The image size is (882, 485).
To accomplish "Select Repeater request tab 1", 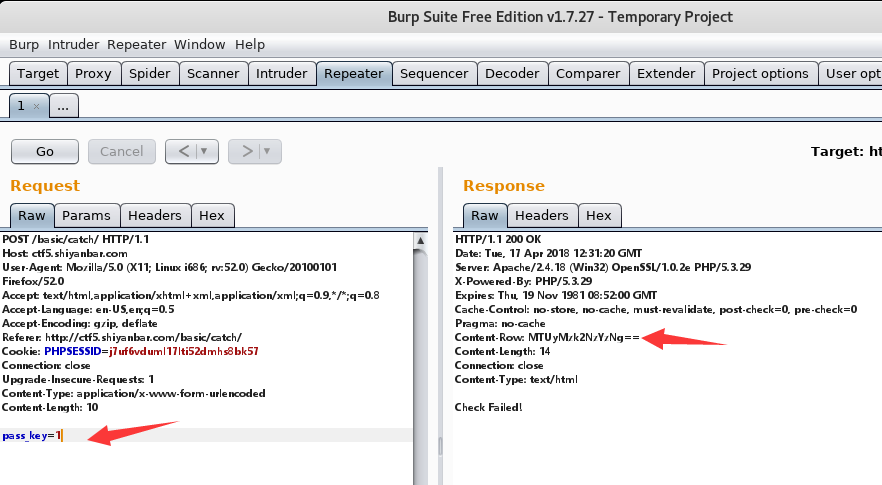I will pyautogui.click(x=21, y=106).
